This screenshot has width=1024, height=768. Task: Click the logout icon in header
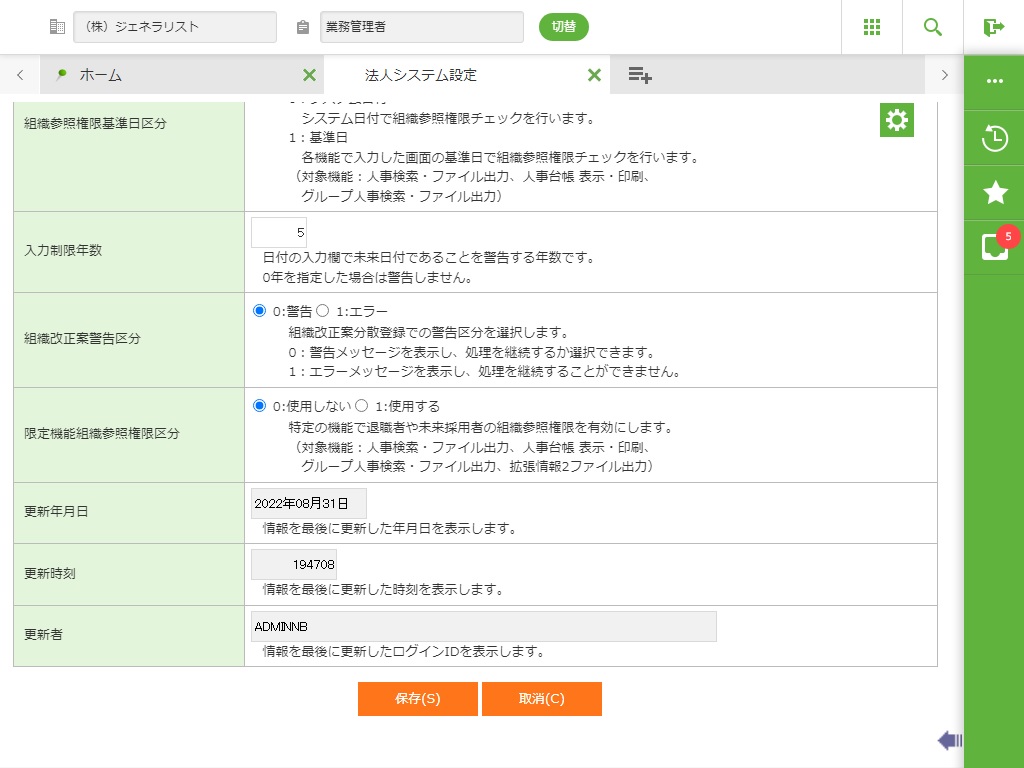click(993, 27)
